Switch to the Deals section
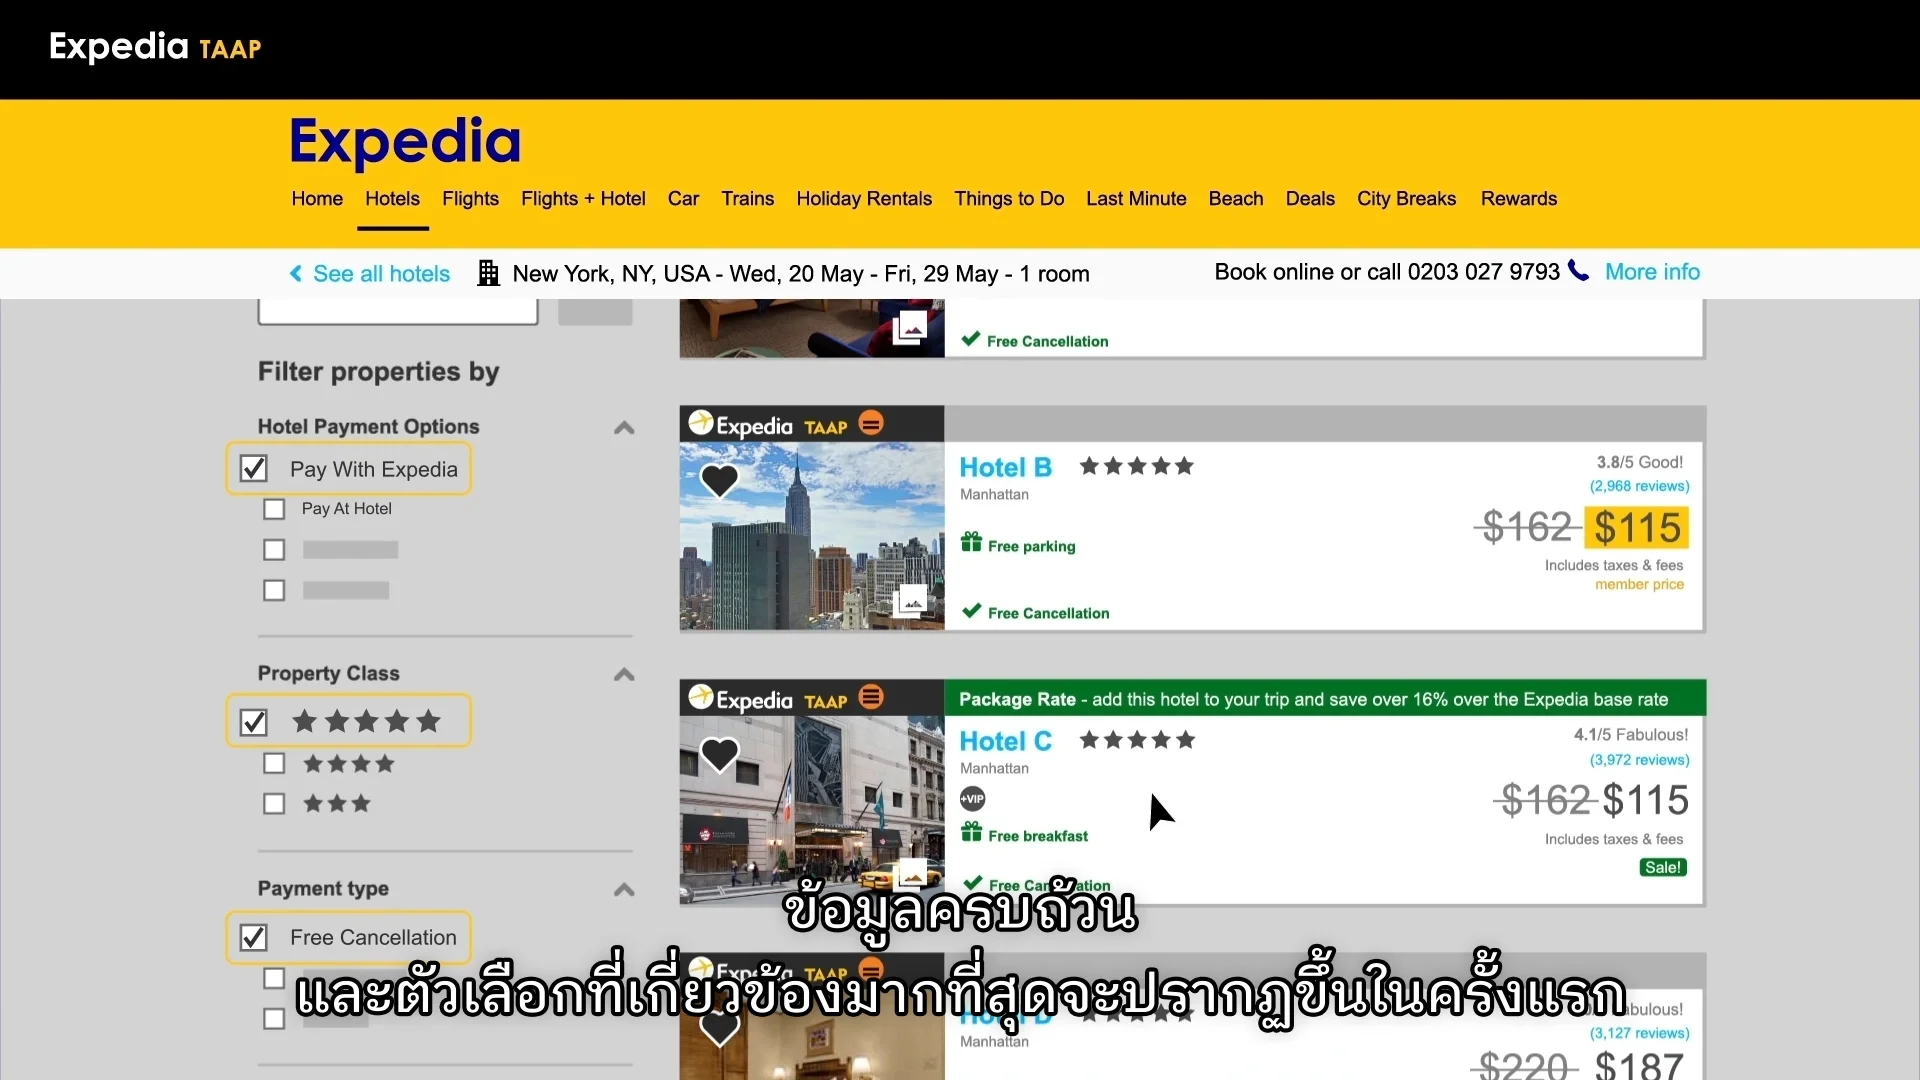Image resolution: width=1920 pixels, height=1080 pixels. tap(1310, 199)
